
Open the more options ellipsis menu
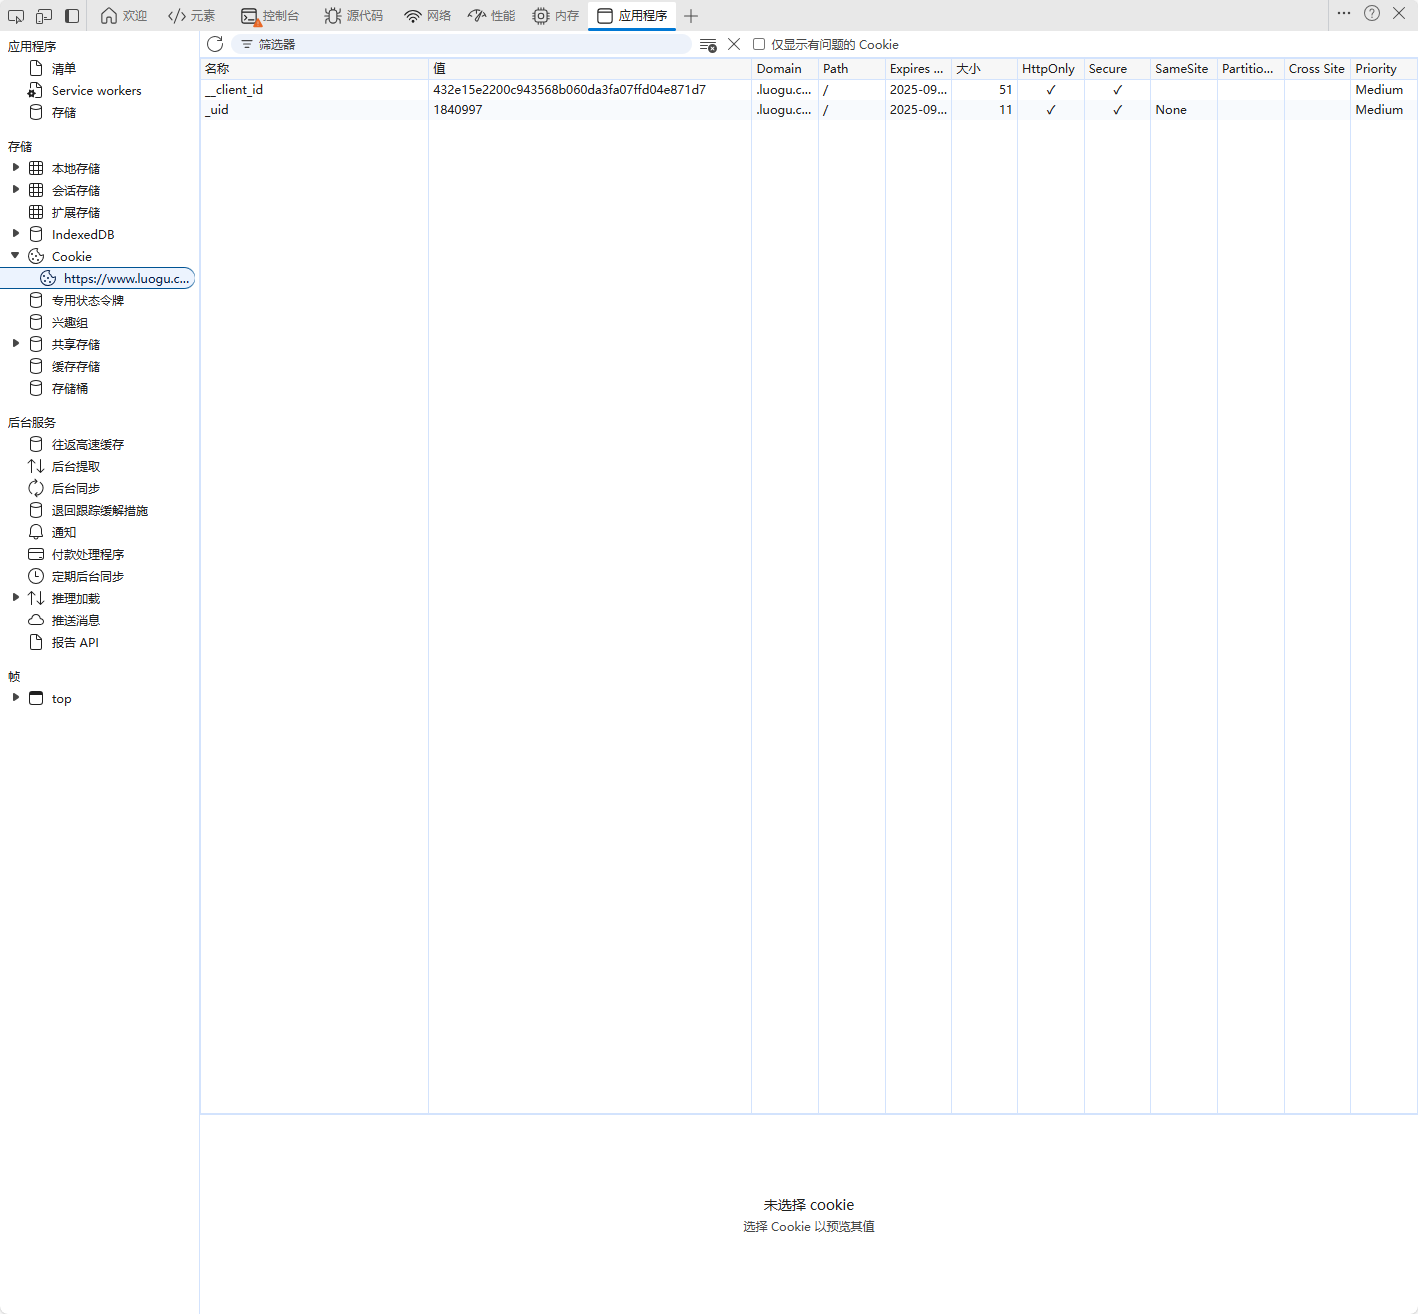pyautogui.click(x=1344, y=14)
